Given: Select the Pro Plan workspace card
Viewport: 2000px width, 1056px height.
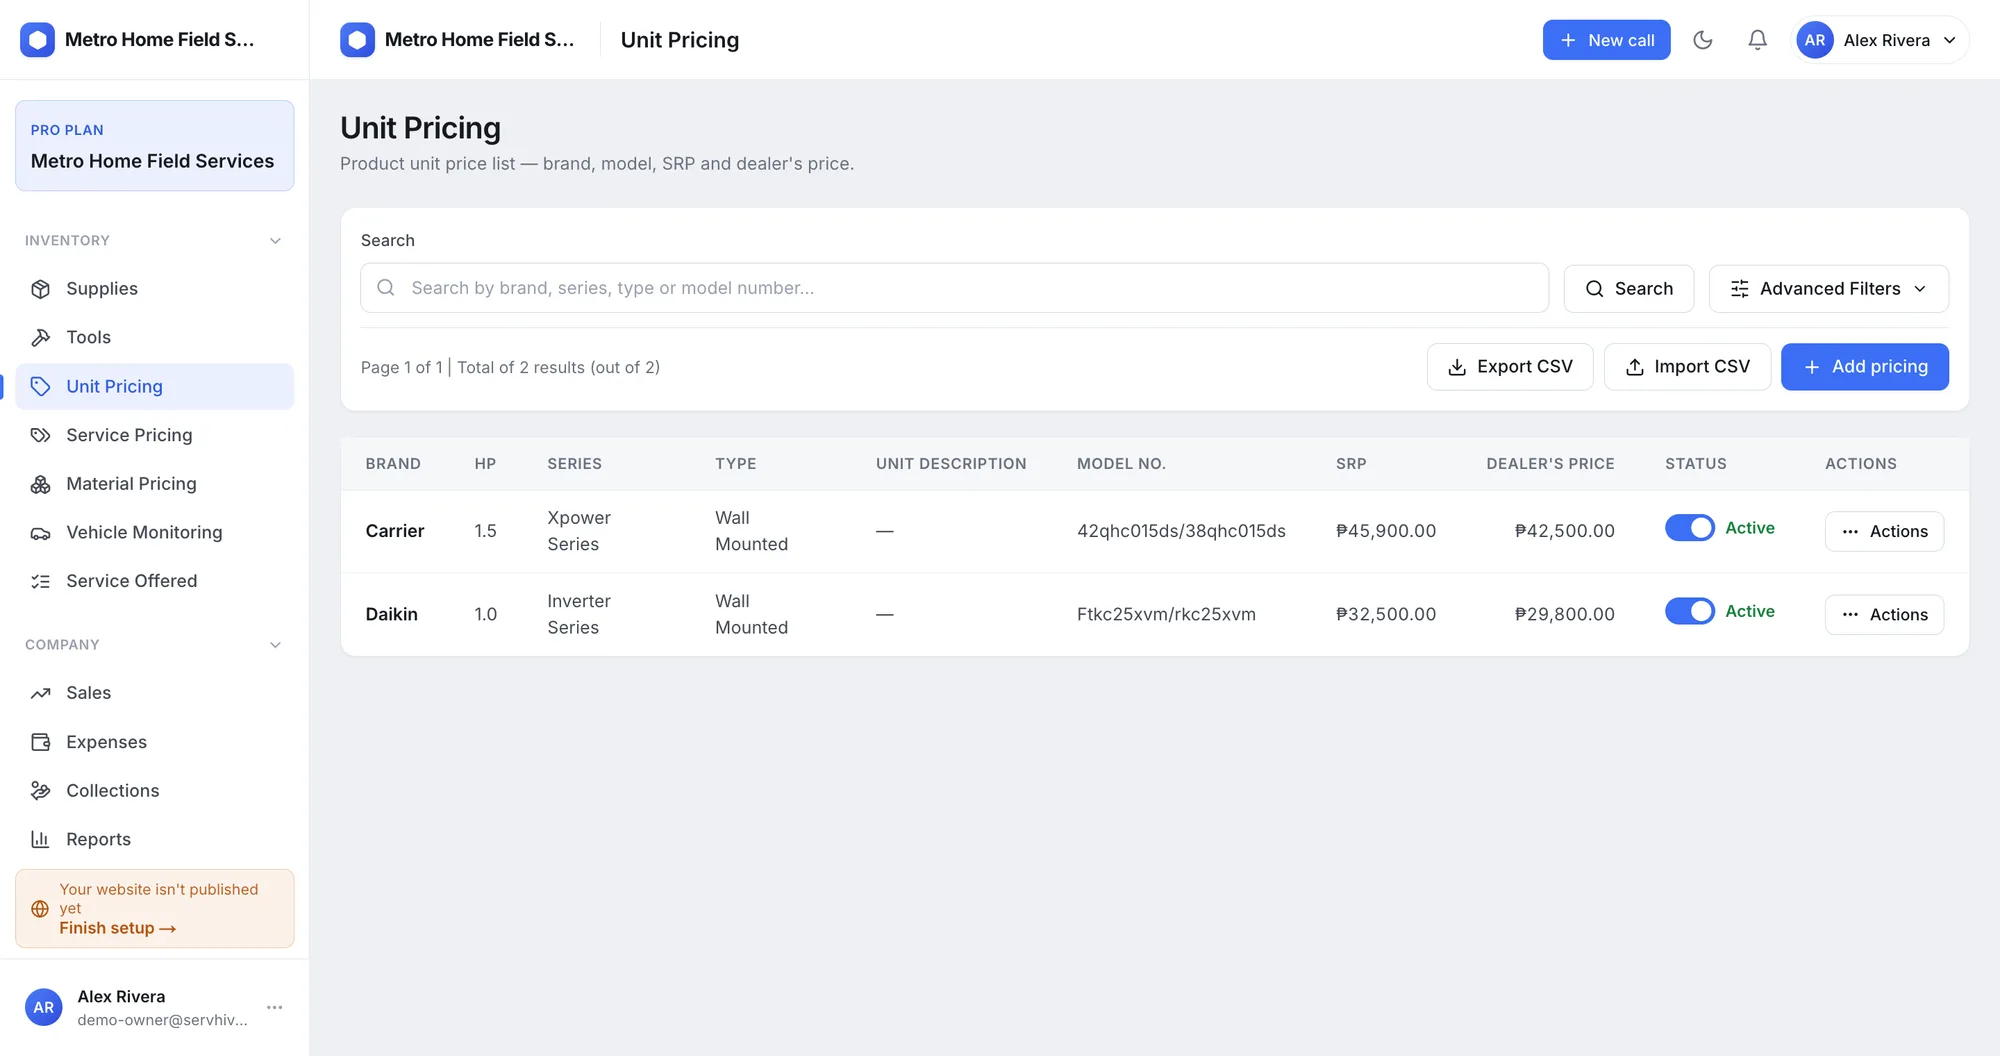Looking at the screenshot, I should click(x=155, y=145).
